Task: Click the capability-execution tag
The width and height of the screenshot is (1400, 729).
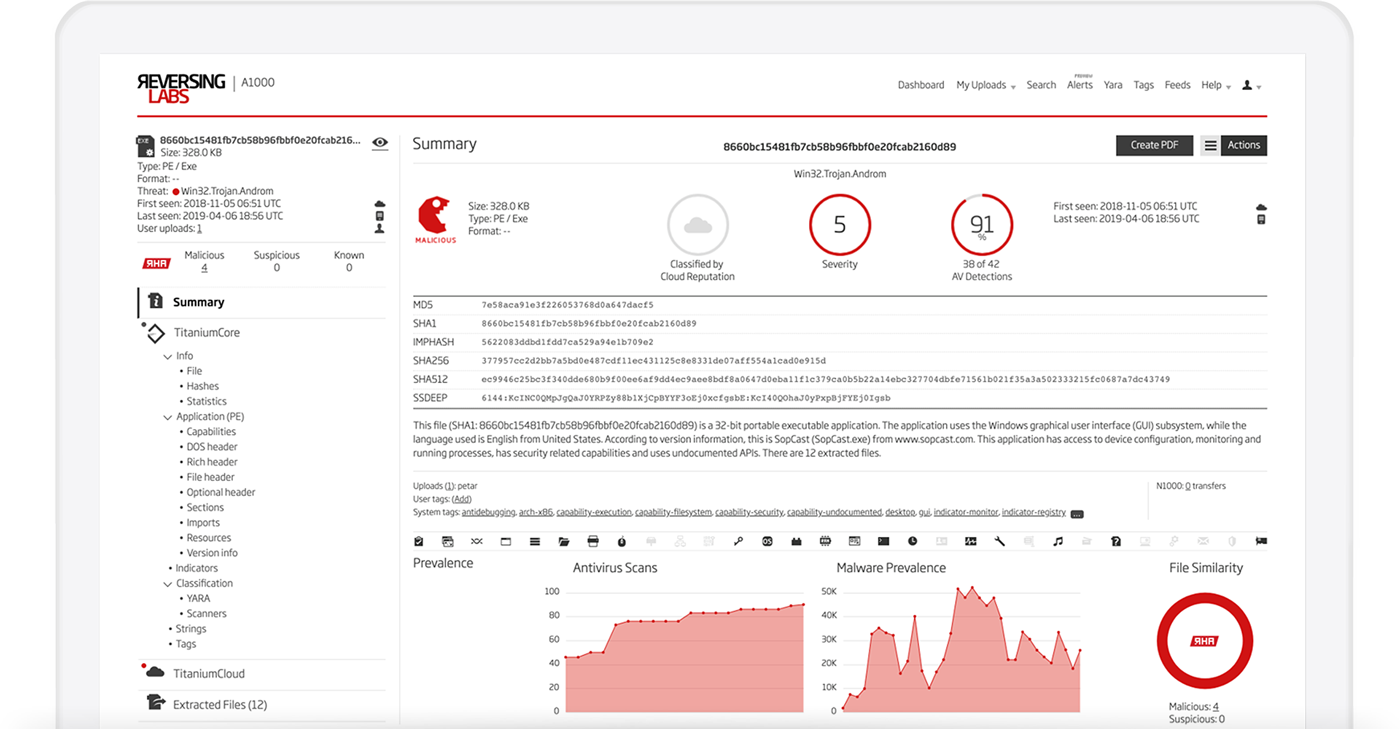Action: 593,512
